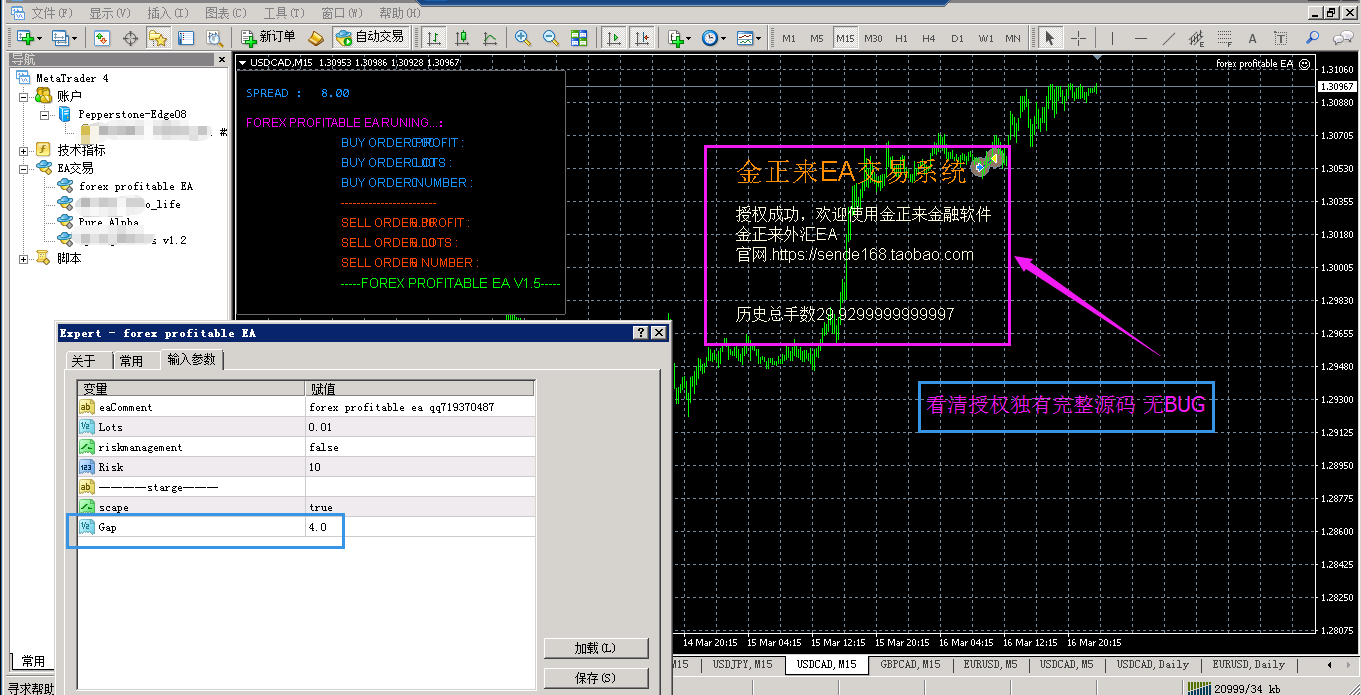The height and width of the screenshot is (695, 1361).
Task: Open the 图表 menu
Action: tap(225, 13)
